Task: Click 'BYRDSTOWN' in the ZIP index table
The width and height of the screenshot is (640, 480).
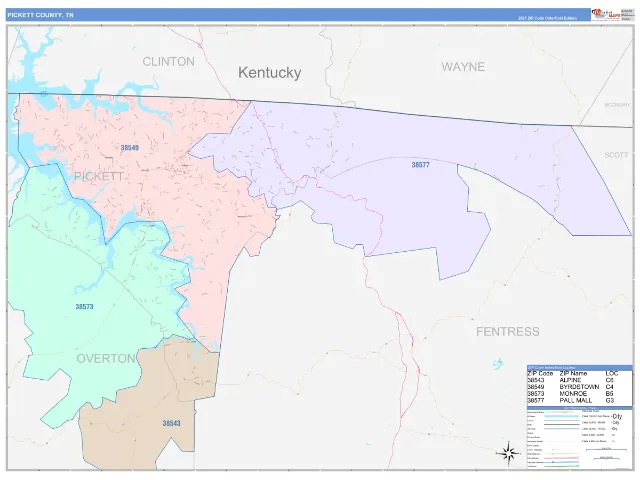Action: [579, 387]
